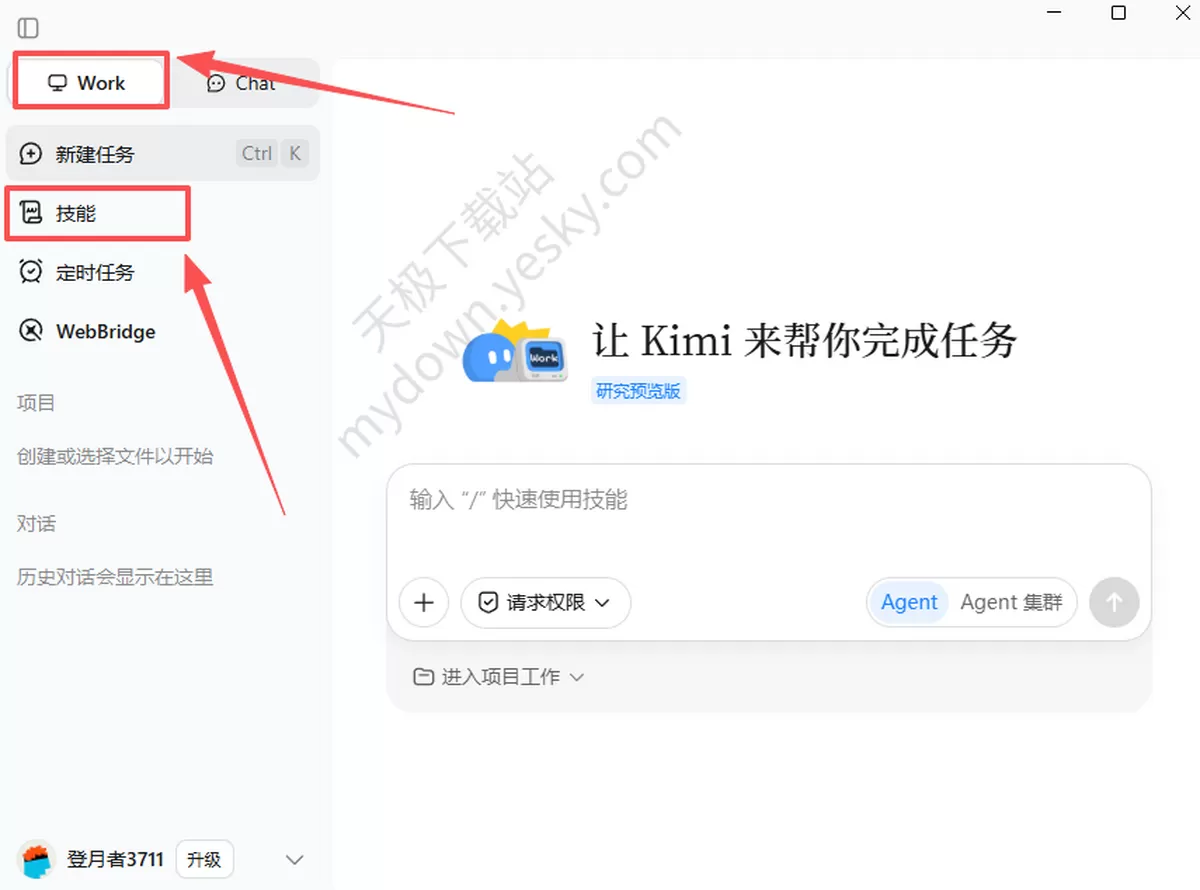1200x890 pixels.
Task: Click the send arrow button
Action: click(x=1114, y=602)
